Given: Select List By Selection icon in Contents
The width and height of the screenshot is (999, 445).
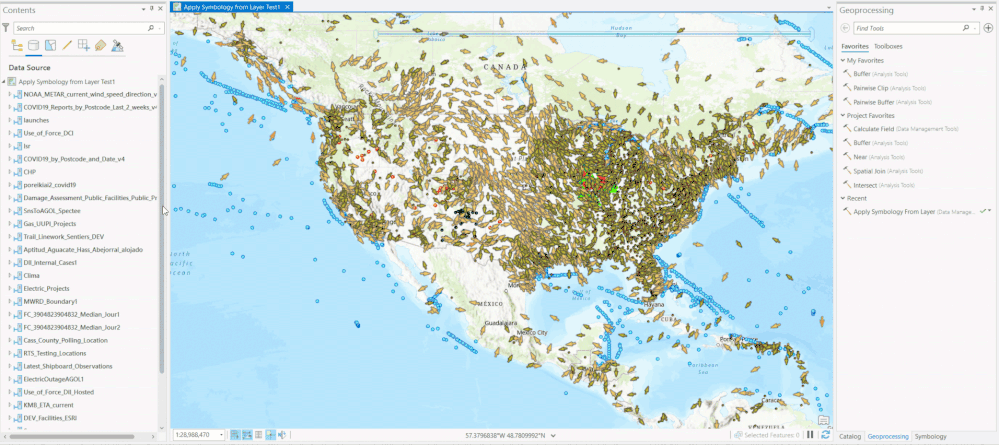Looking at the screenshot, I should click(50, 45).
